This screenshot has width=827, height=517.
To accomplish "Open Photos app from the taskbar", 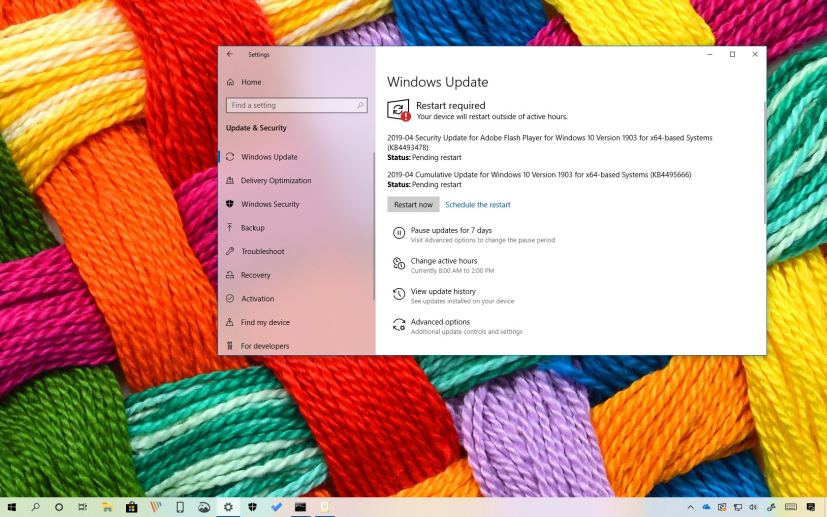I will click(204, 507).
